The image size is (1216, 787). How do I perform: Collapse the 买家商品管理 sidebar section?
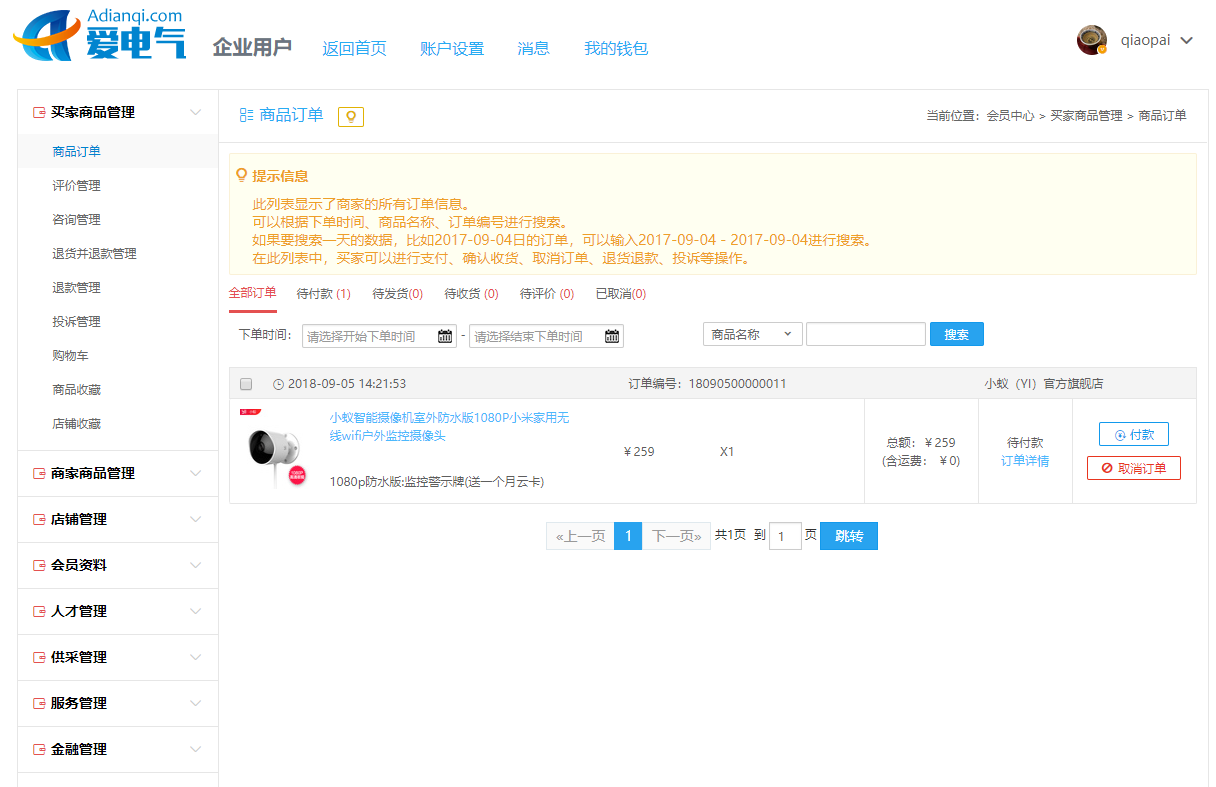point(196,112)
